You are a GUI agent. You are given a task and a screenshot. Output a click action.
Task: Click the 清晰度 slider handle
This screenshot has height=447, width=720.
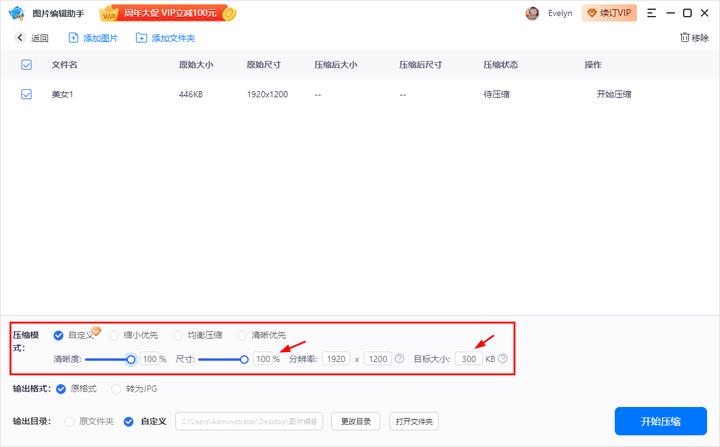(x=131, y=359)
